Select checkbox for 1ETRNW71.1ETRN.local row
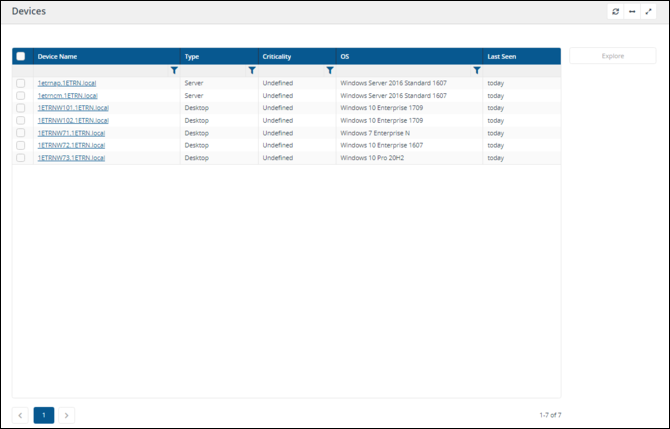670x429 pixels. coord(21,132)
